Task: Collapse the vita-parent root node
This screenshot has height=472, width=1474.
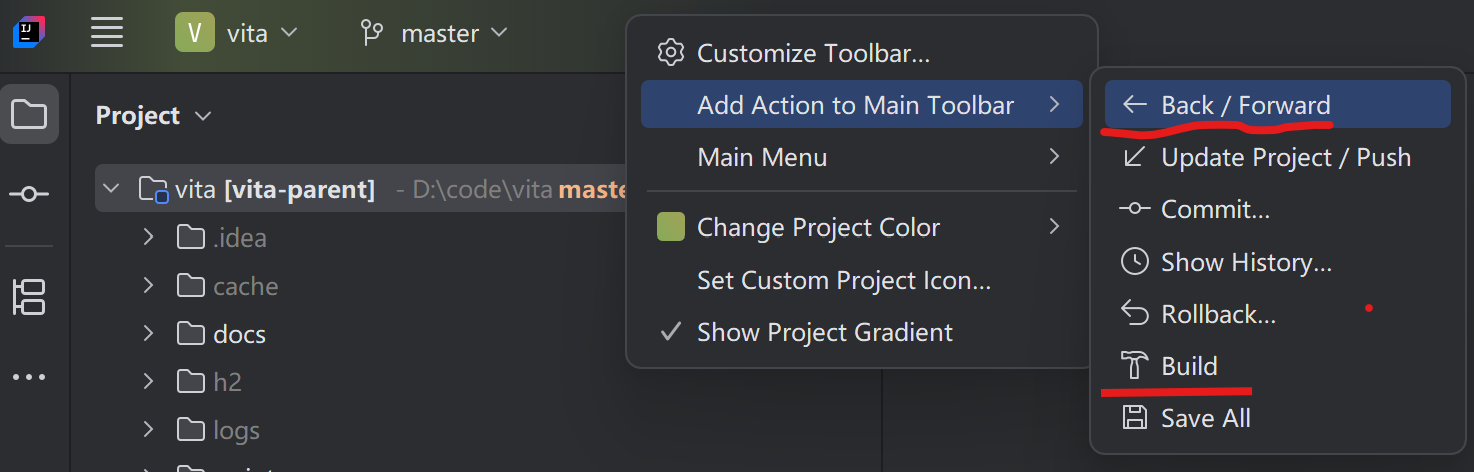Action: pos(112,188)
